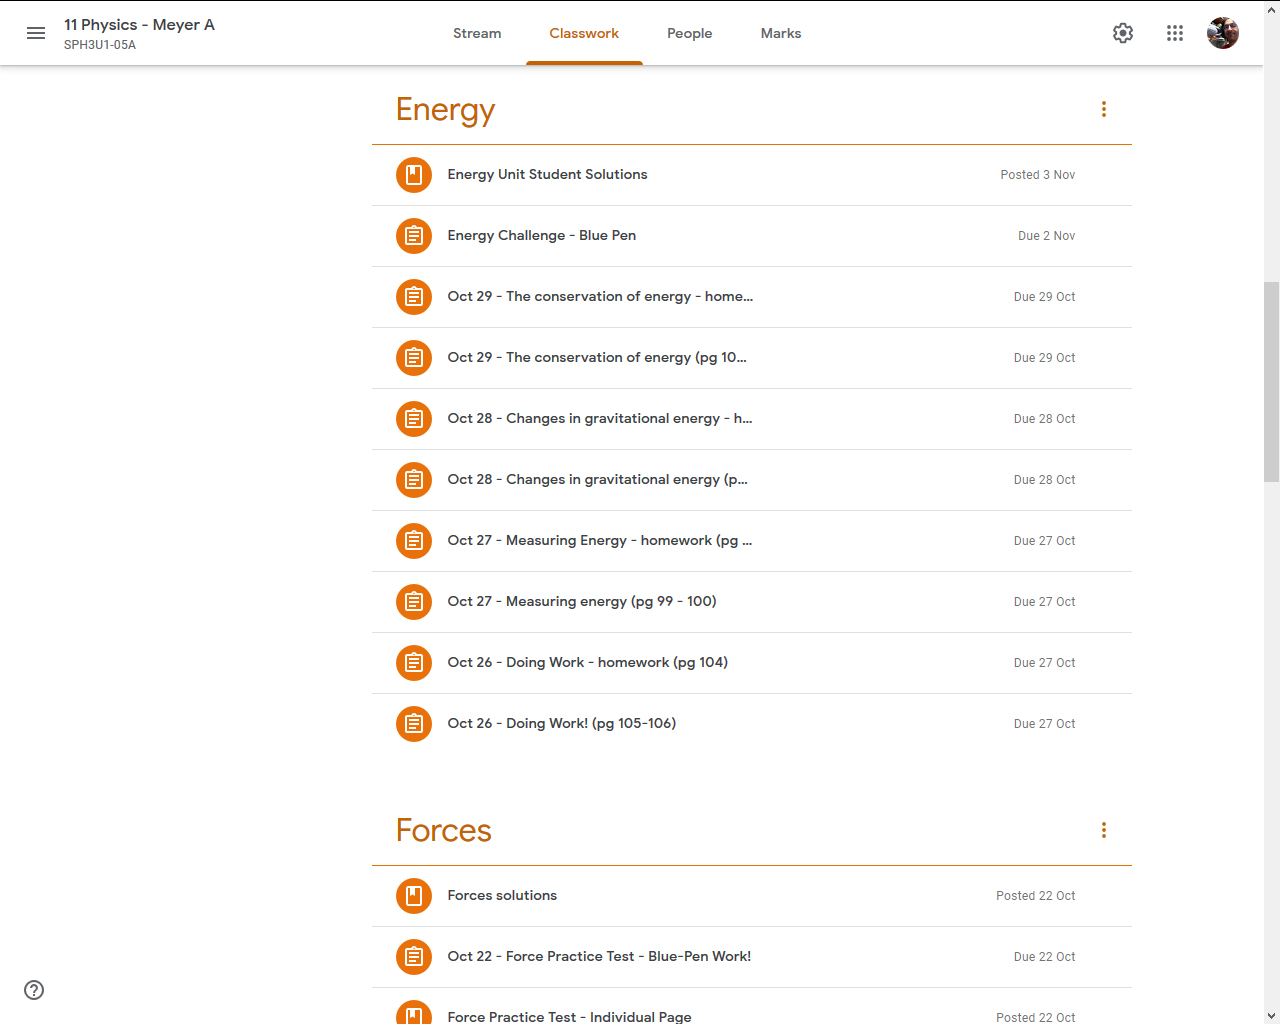Open class settings gear
This screenshot has width=1280, height=1024.
tap(1123, 33)
